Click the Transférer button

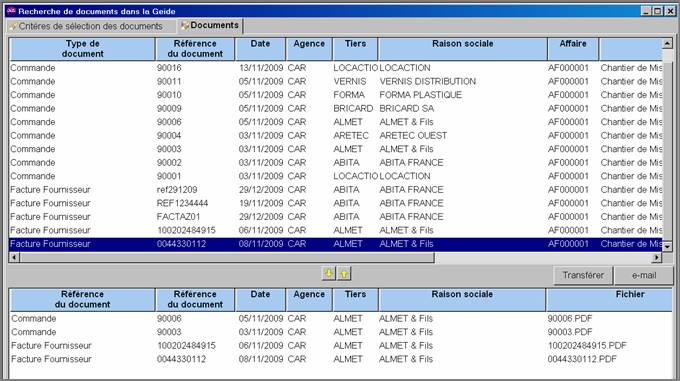[583, 275]
